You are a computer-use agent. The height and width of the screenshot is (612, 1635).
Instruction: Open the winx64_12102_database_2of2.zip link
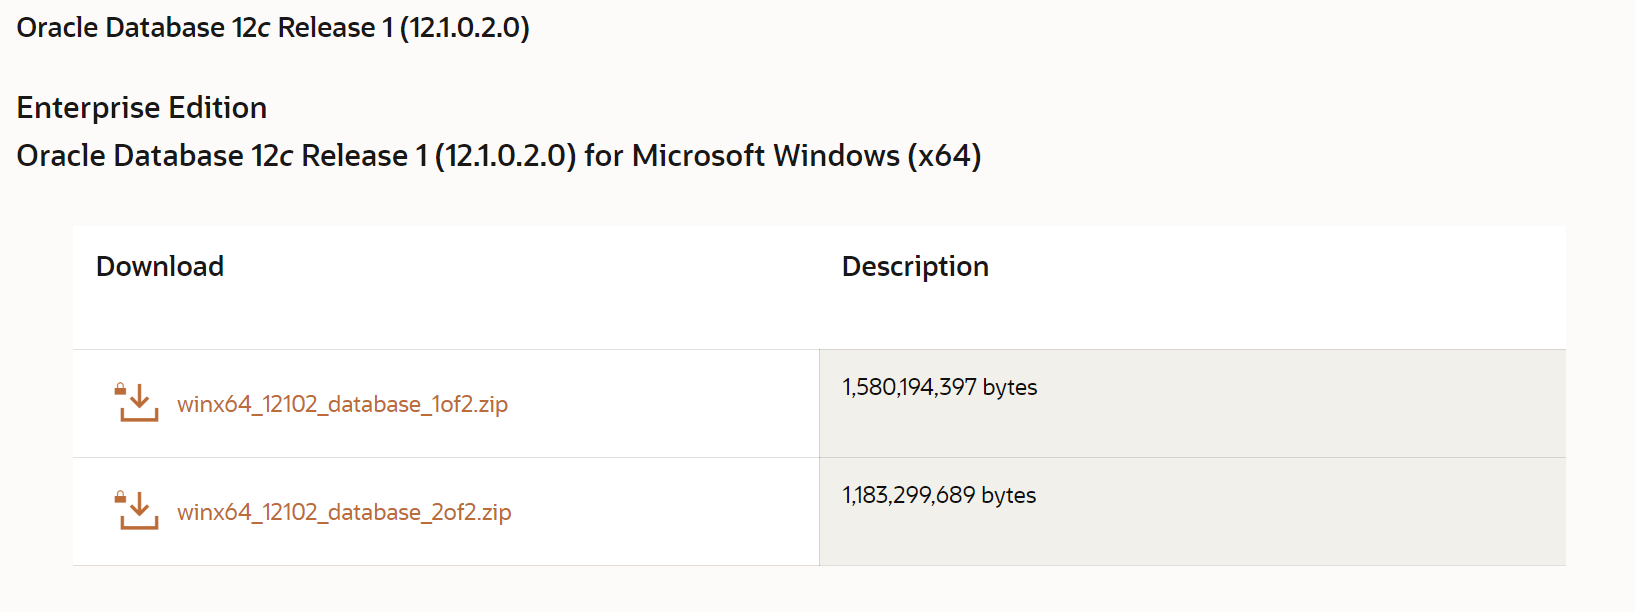point(344,512)
